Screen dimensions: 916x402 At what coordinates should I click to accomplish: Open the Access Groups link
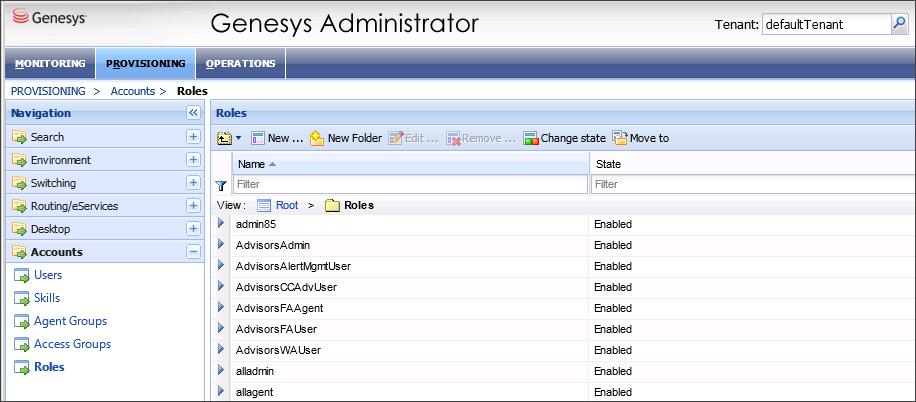[x=72, y=344]
